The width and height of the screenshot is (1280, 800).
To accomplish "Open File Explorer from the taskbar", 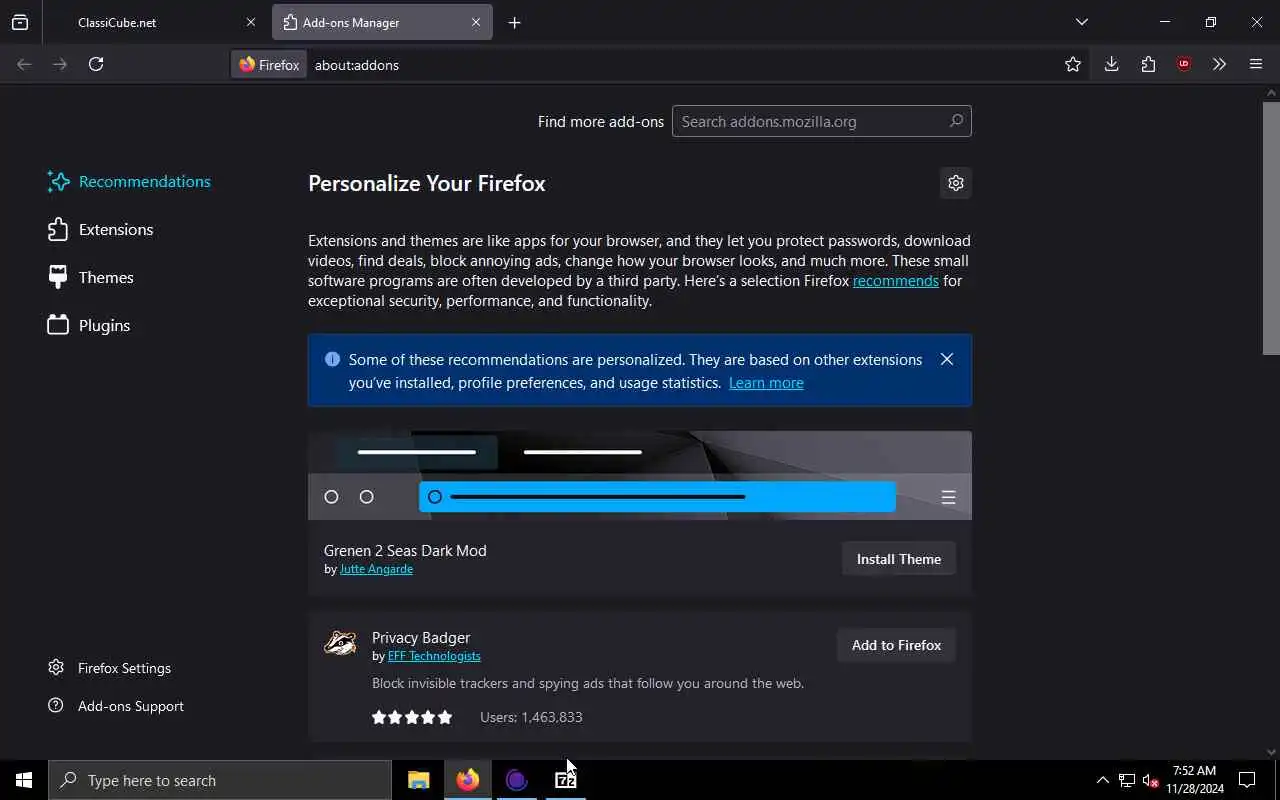I will tap(419, 780).
